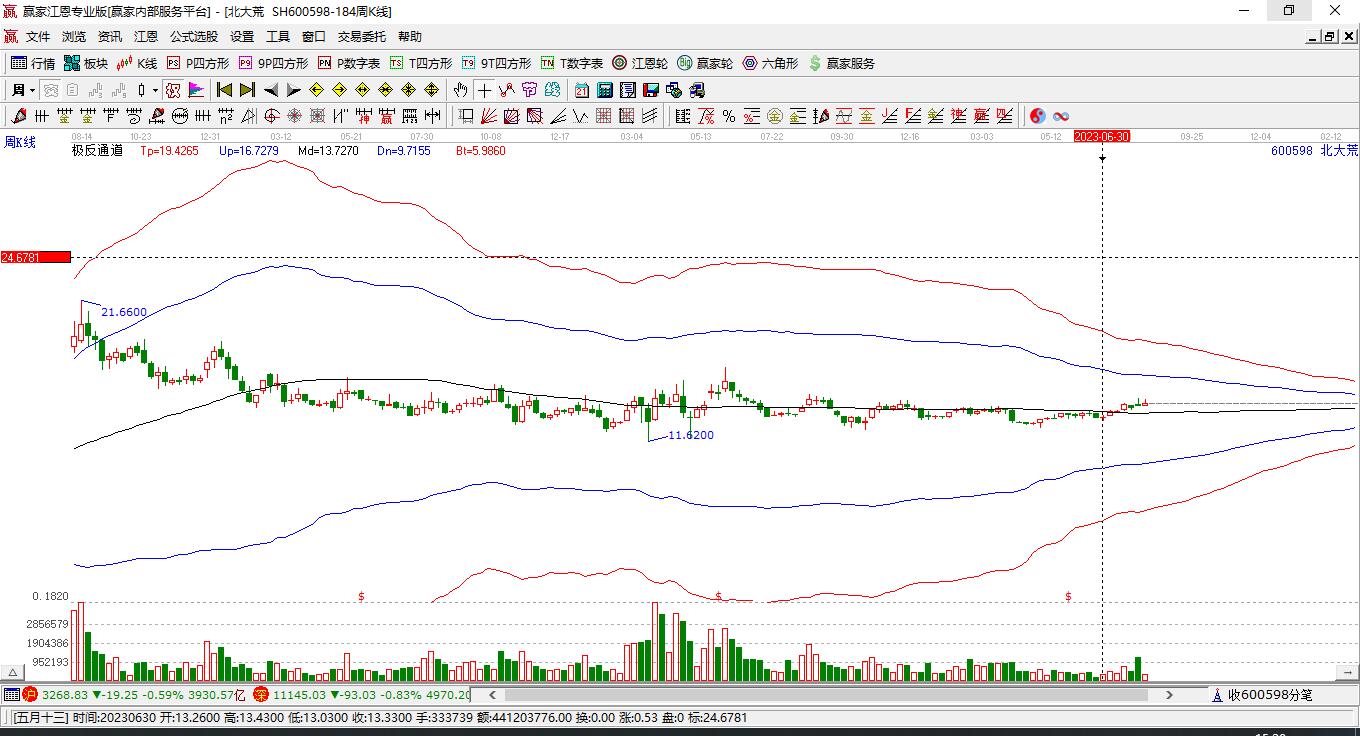
Task: Open the T数字表 tool
Action: [572, 63]
